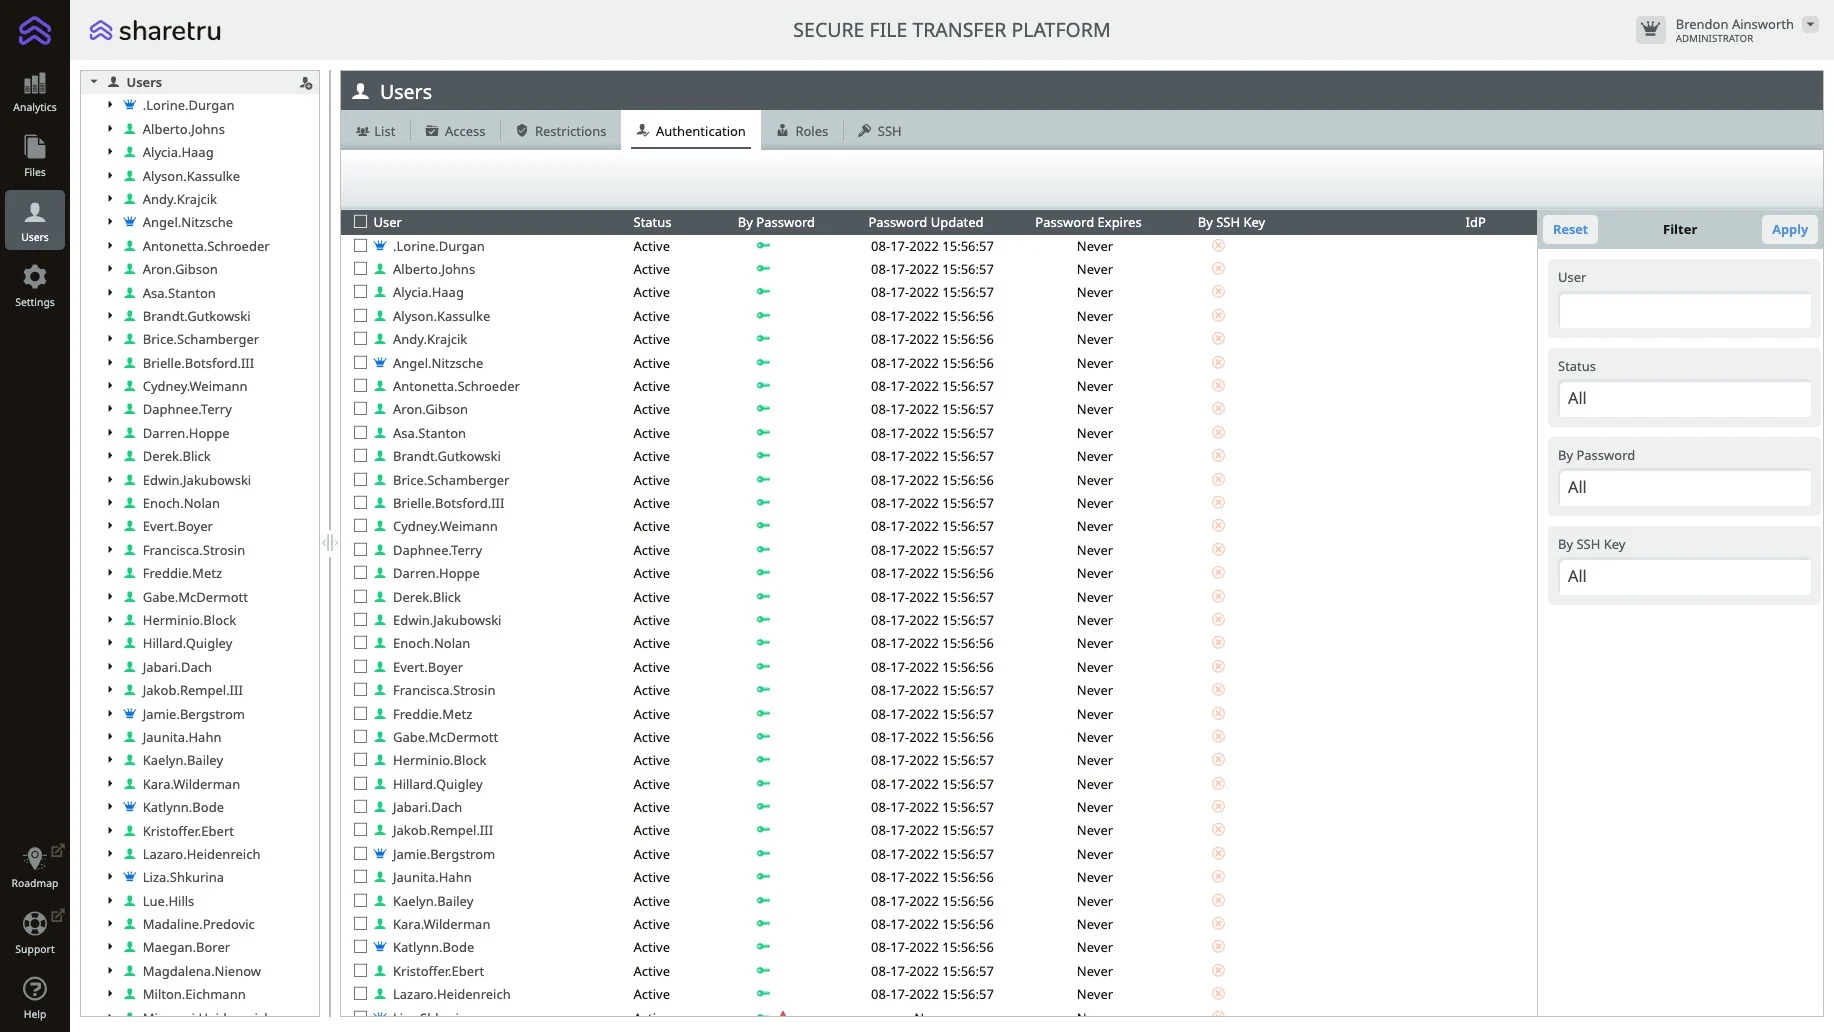Check the box for .Lorine.Durgan row
Image resolution: width=1834 pixels, height=1032 pixels.
(360, 246)
